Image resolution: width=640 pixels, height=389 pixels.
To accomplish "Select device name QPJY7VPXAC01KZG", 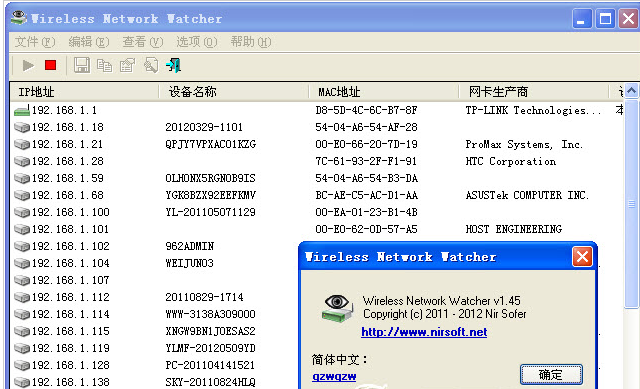I will [211, 144].
